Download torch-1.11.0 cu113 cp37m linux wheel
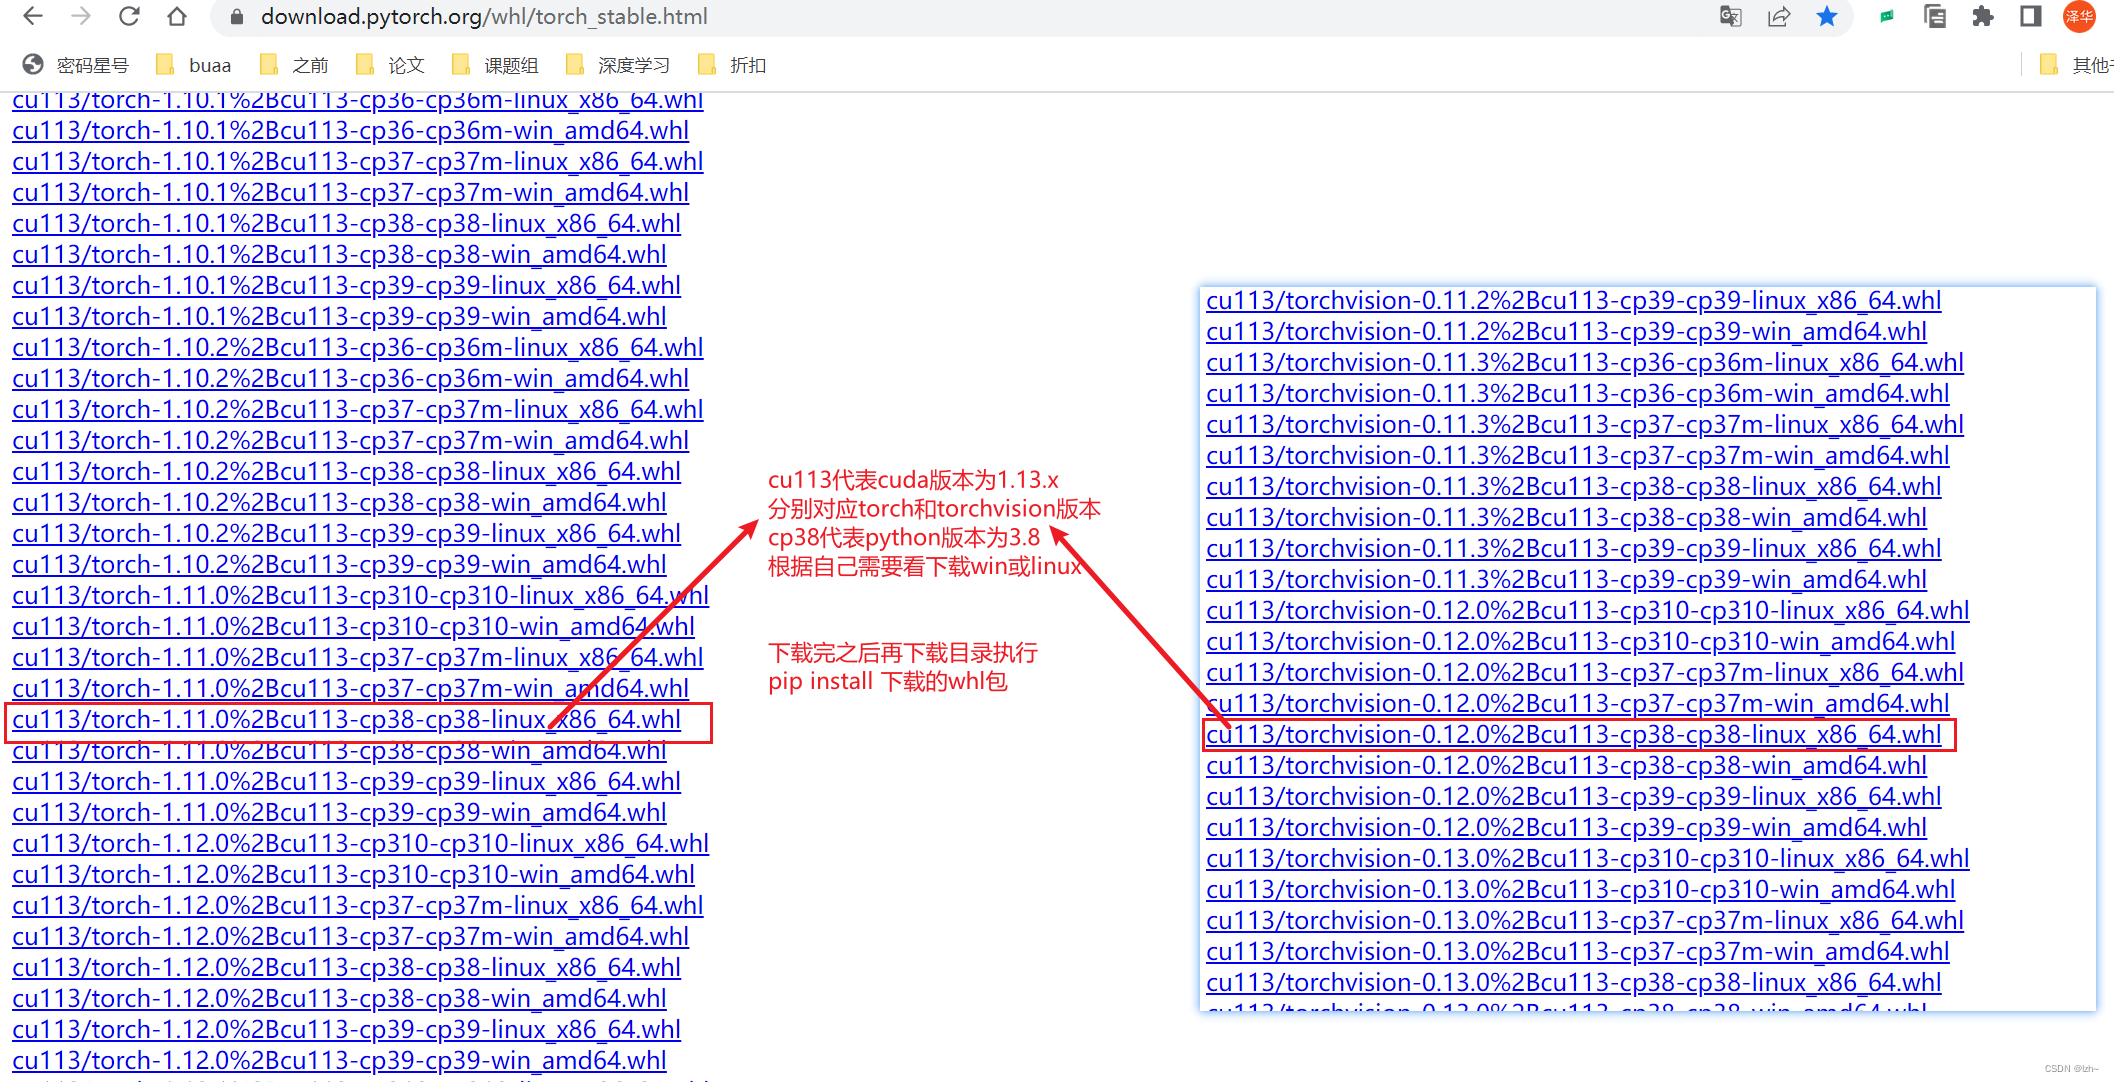Image resolution: width=2114 pixels, height=1082 pixels. [357, 658]
